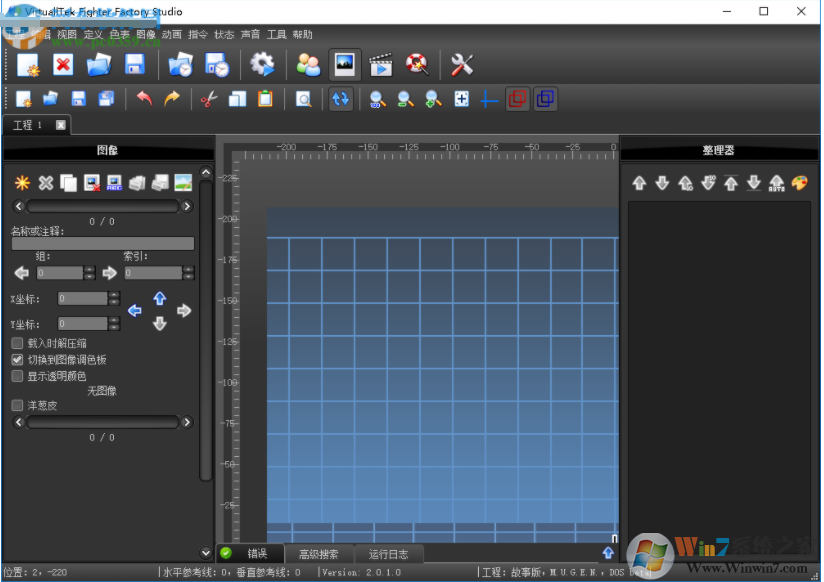The width and height of the screenshot is (824, 582).
Task: Click the scissors cut icon in toolbar
Action: click(x=208, y=99)
